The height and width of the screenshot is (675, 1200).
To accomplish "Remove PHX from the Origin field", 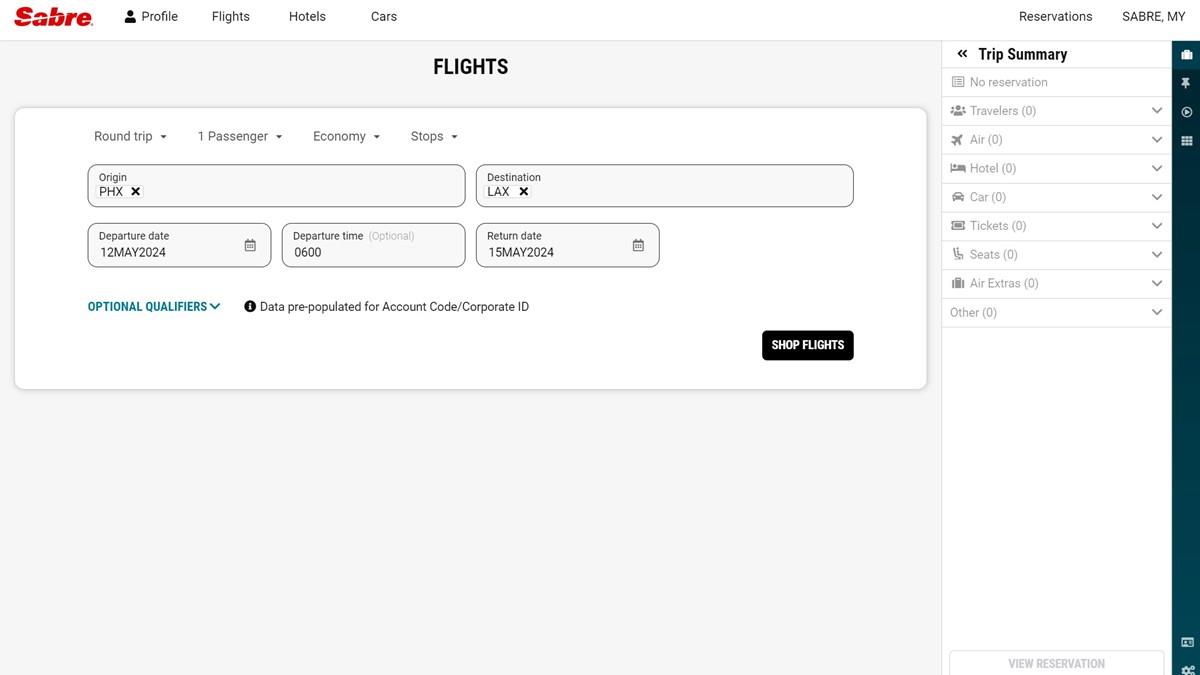I will point(136,192).
